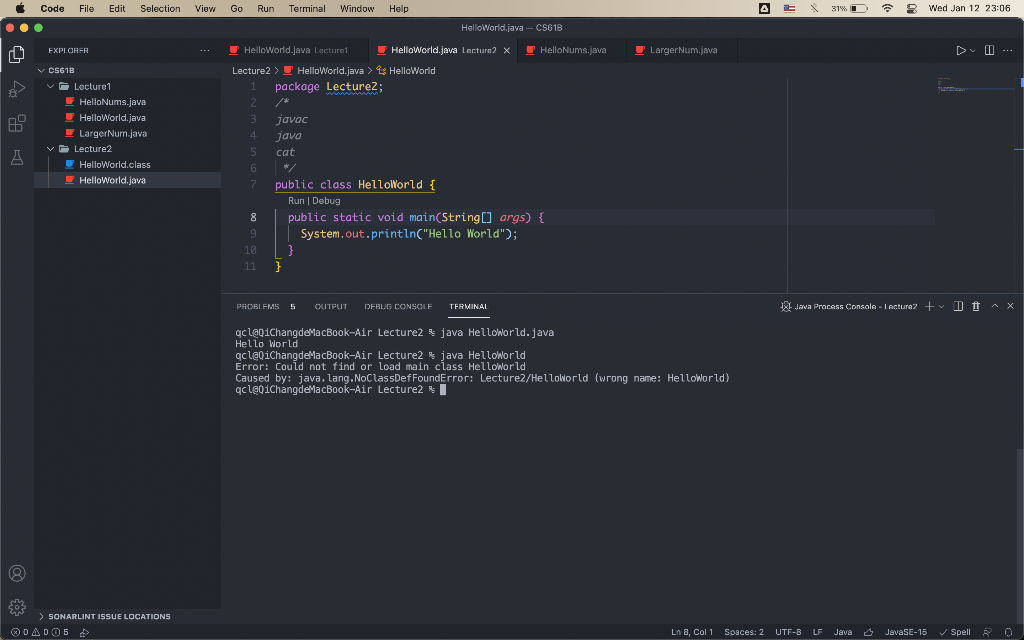This screenshot has width=1024, height=640.
Task: Open run options dropdown arrow
Action: point(972,50)
